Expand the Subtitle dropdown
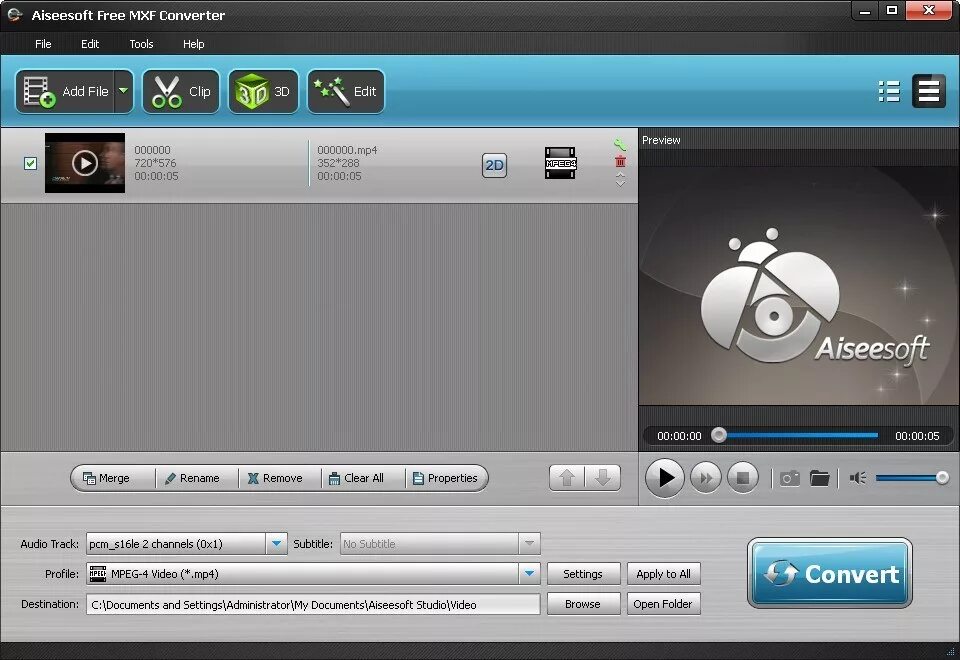 click(x=529, y=544)
